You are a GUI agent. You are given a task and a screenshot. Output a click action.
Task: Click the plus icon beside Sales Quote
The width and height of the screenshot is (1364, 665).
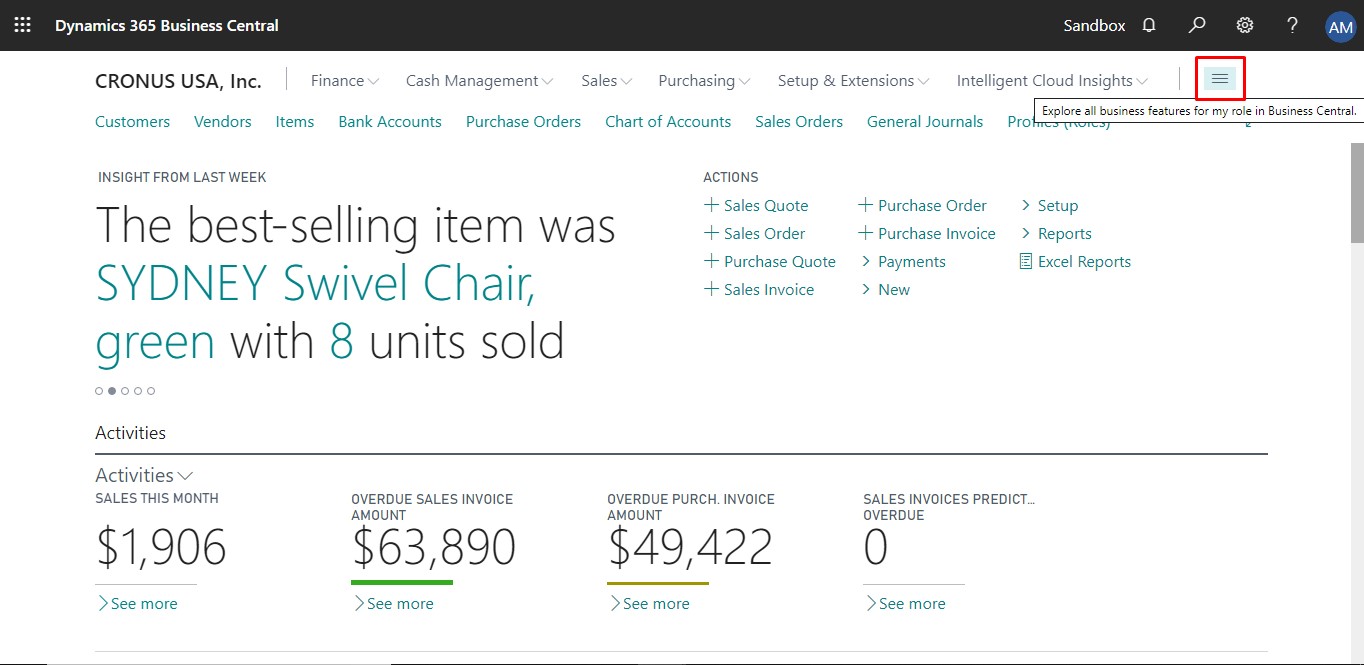pos(711,205)
